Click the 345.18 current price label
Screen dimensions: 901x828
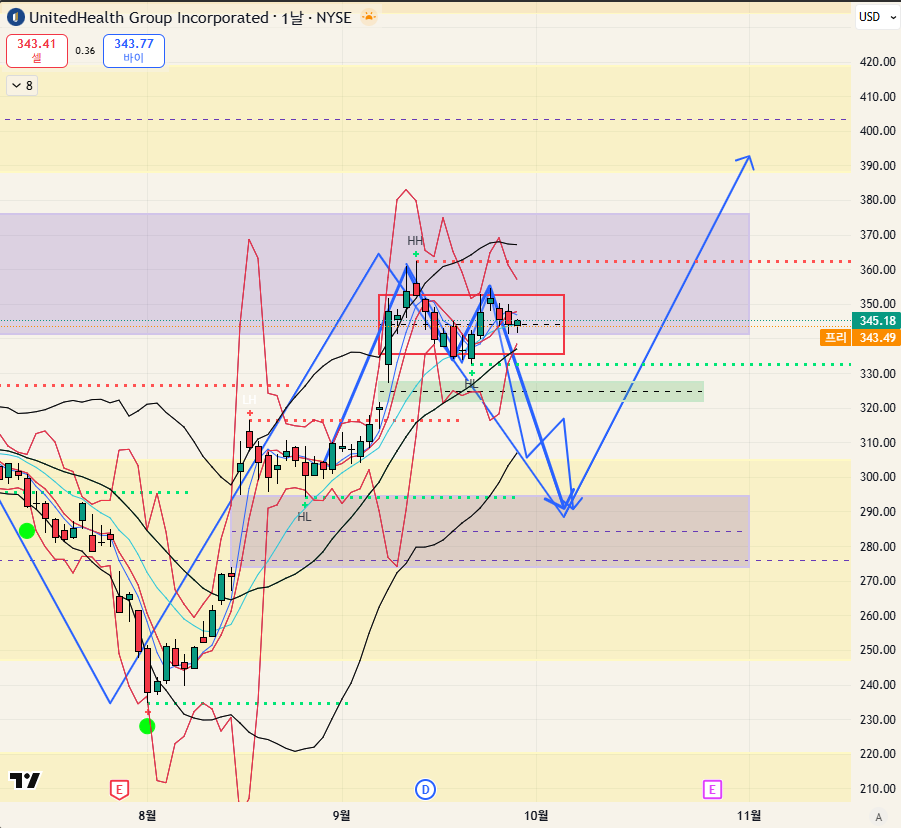pos(877,321)
